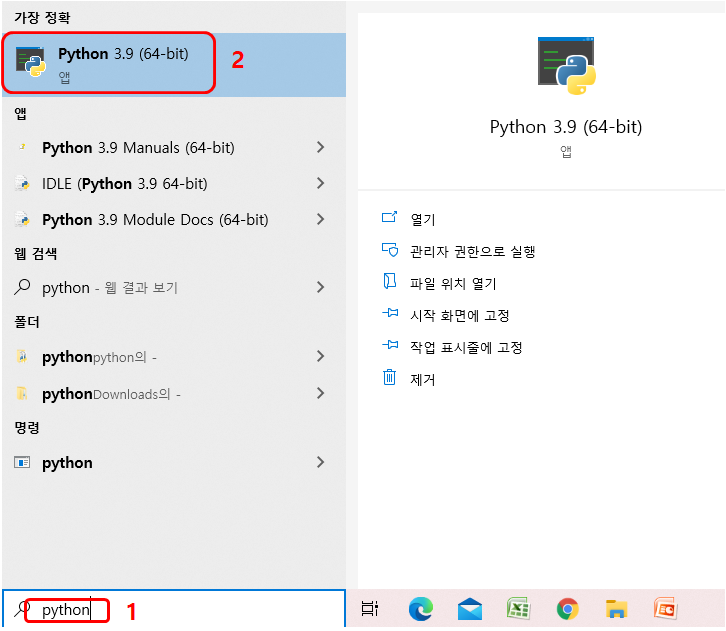Click the shield icon for run as administrator
The width and height of the screenshot is (726, 631).
[389, 250]
